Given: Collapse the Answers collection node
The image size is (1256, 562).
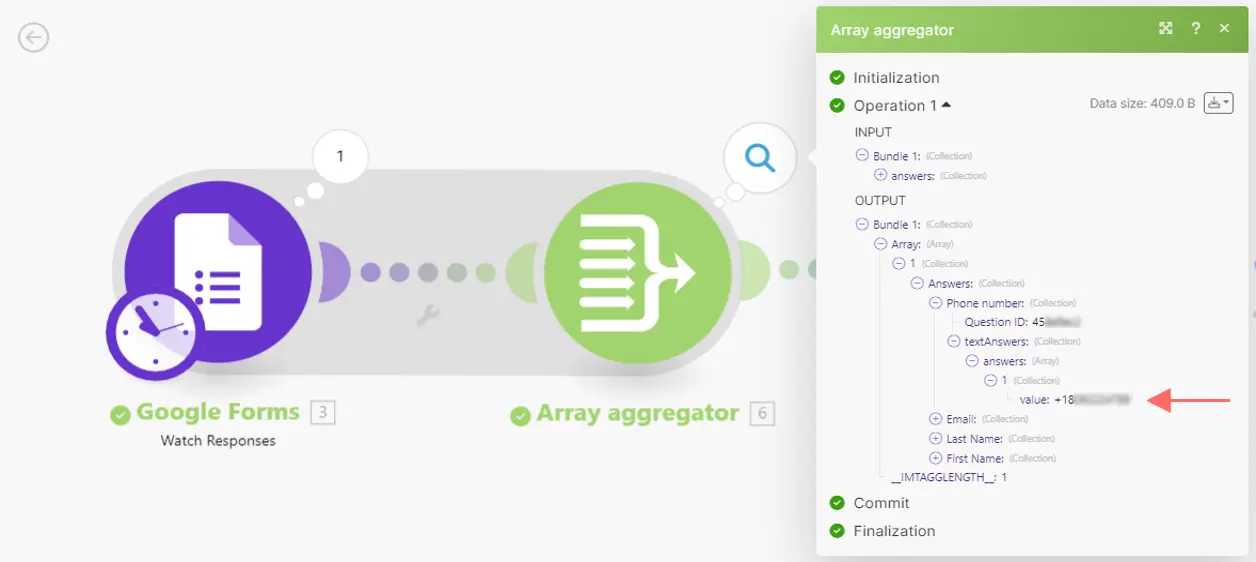Looking at the screenshot, I should (x=918, y=283).
